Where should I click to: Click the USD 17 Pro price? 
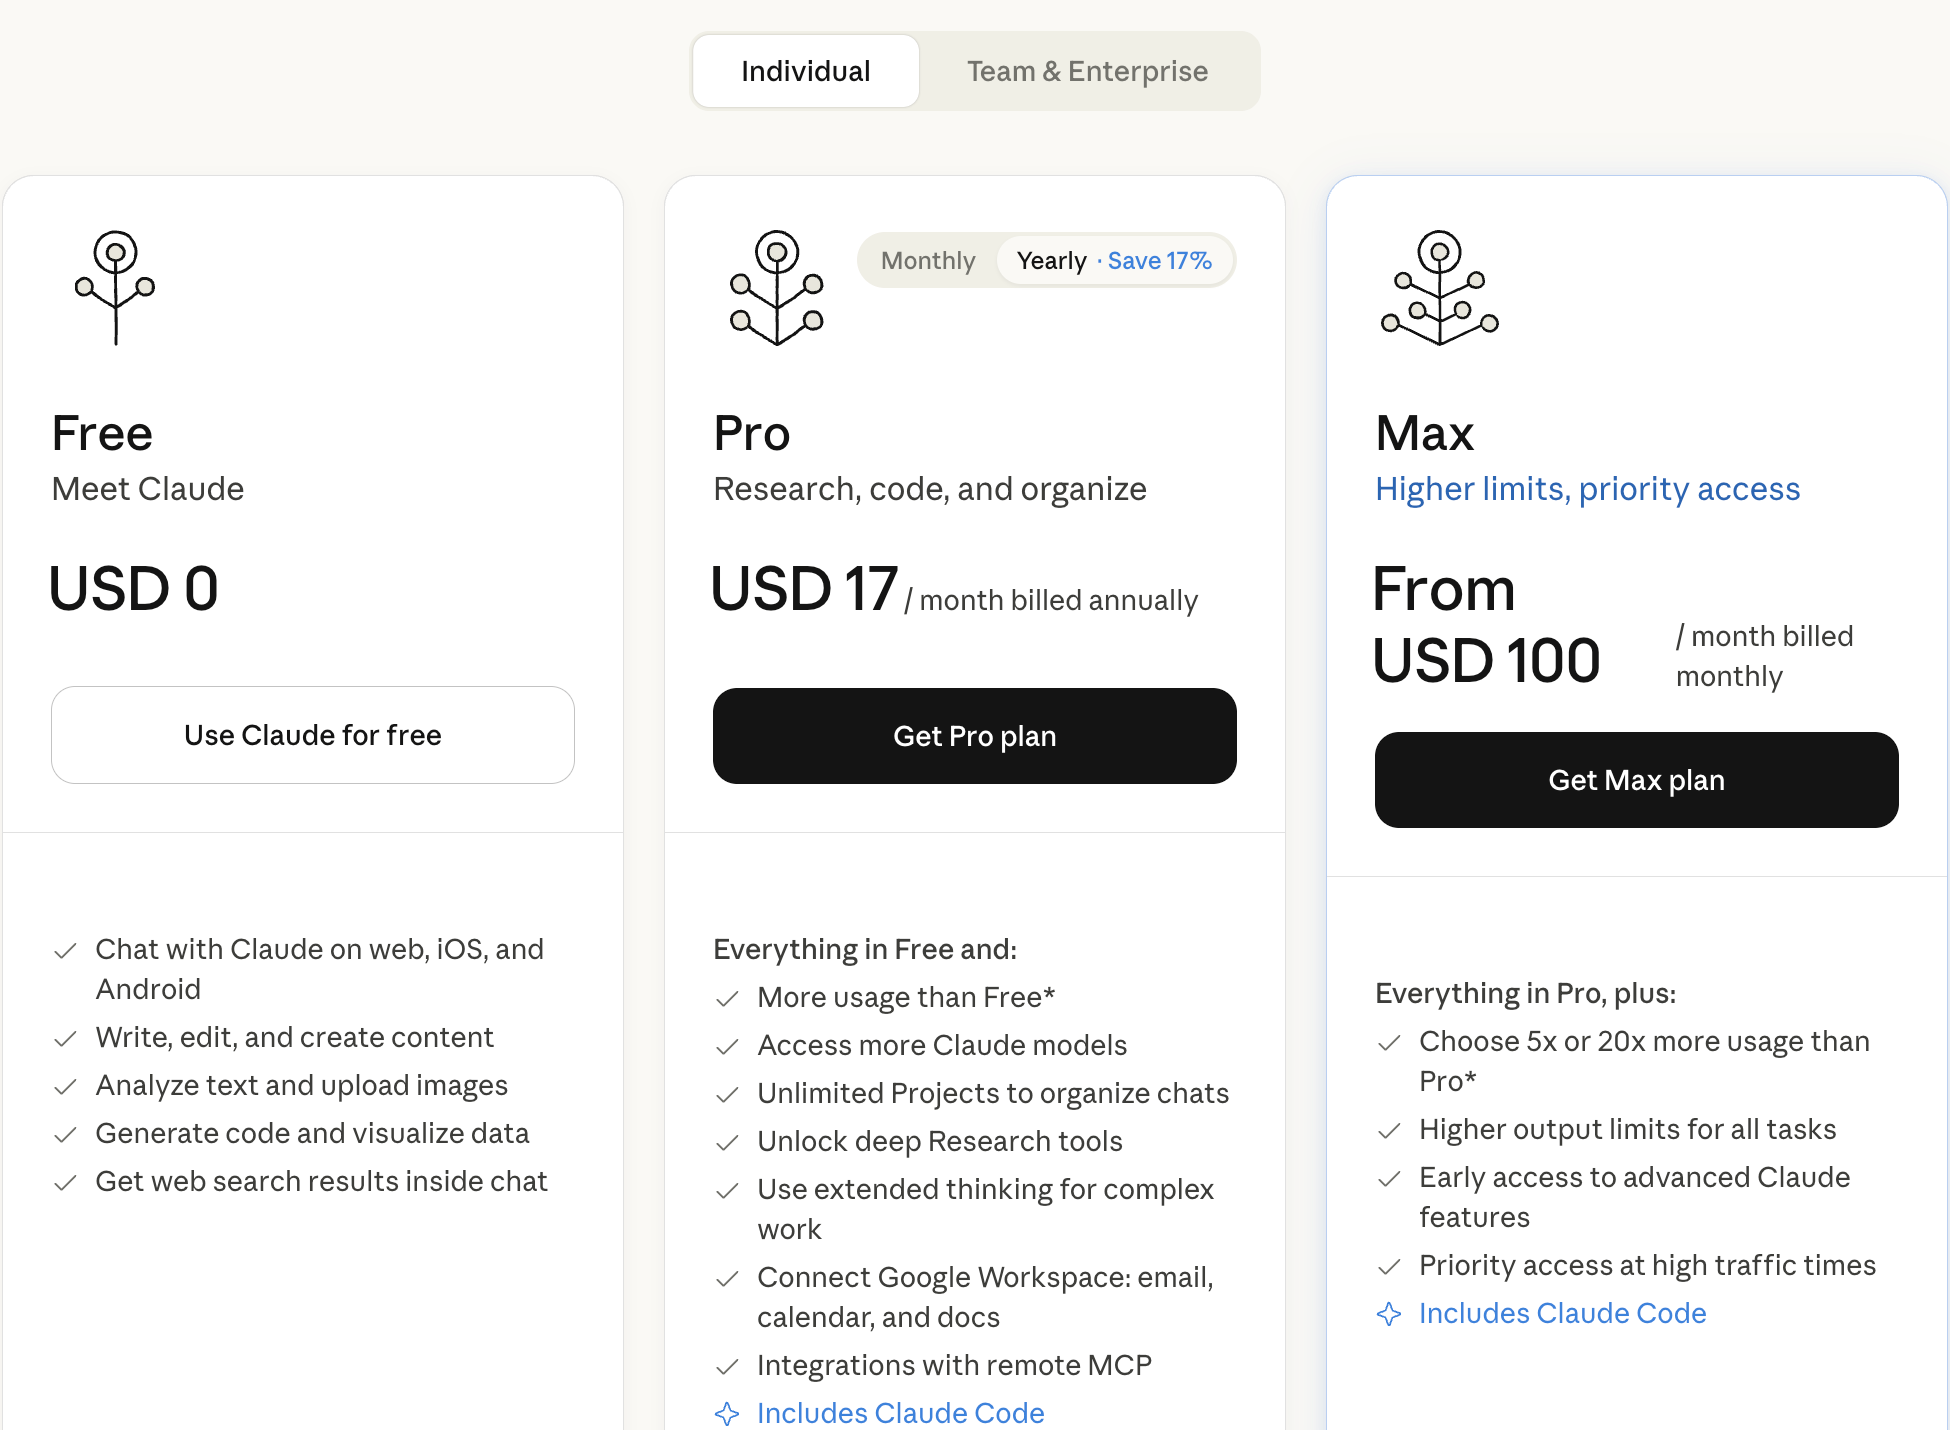pos(804,588)
